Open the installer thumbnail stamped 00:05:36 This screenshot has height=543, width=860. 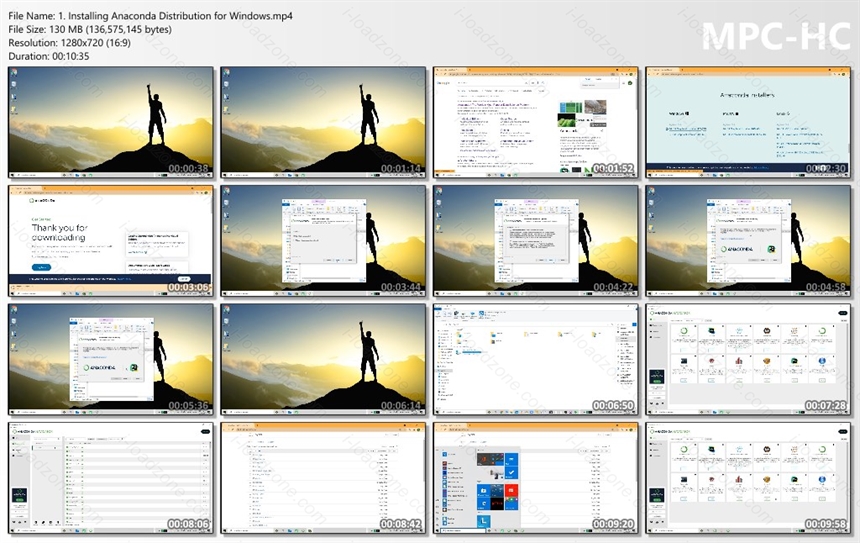pyautogui.click(x=111, y=359)
